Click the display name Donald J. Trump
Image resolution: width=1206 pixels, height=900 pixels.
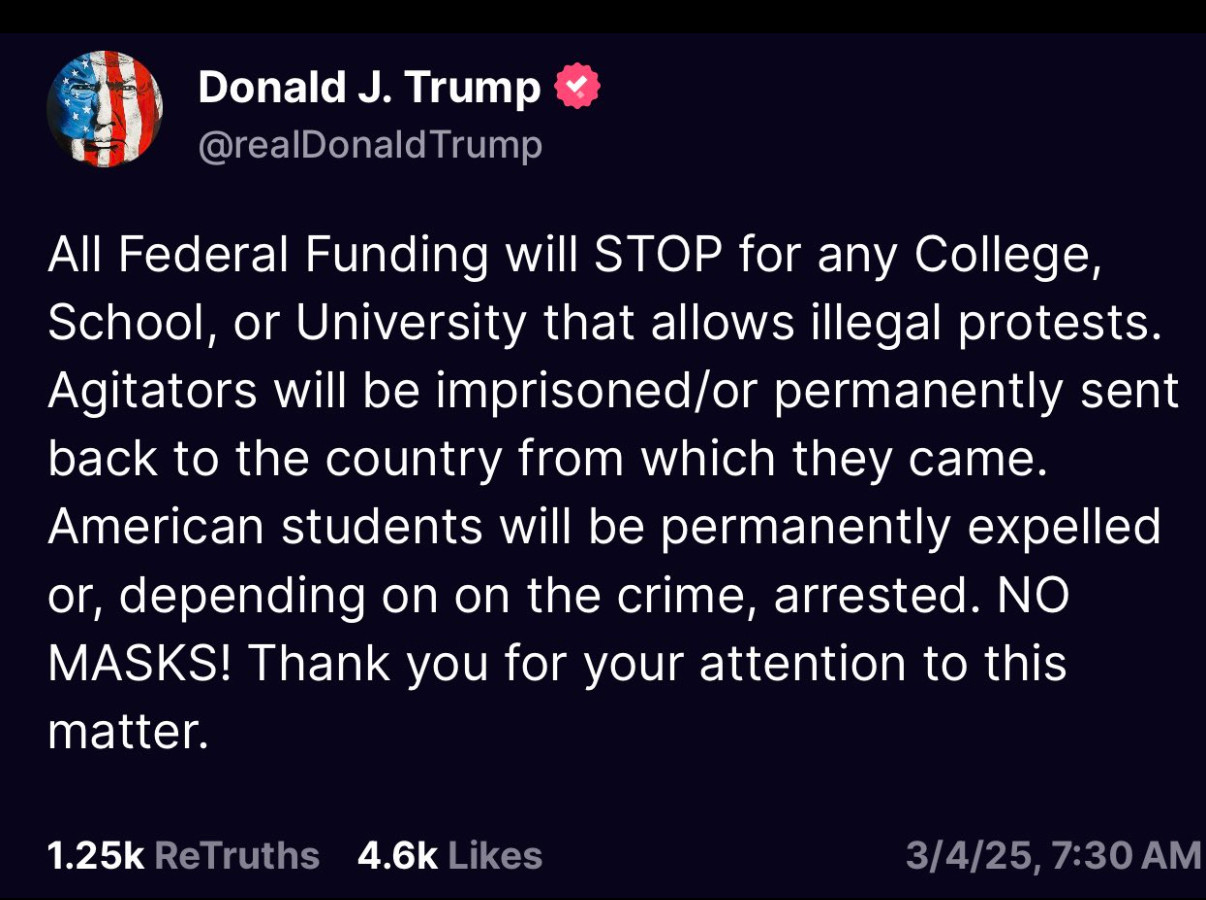point(367,86)
